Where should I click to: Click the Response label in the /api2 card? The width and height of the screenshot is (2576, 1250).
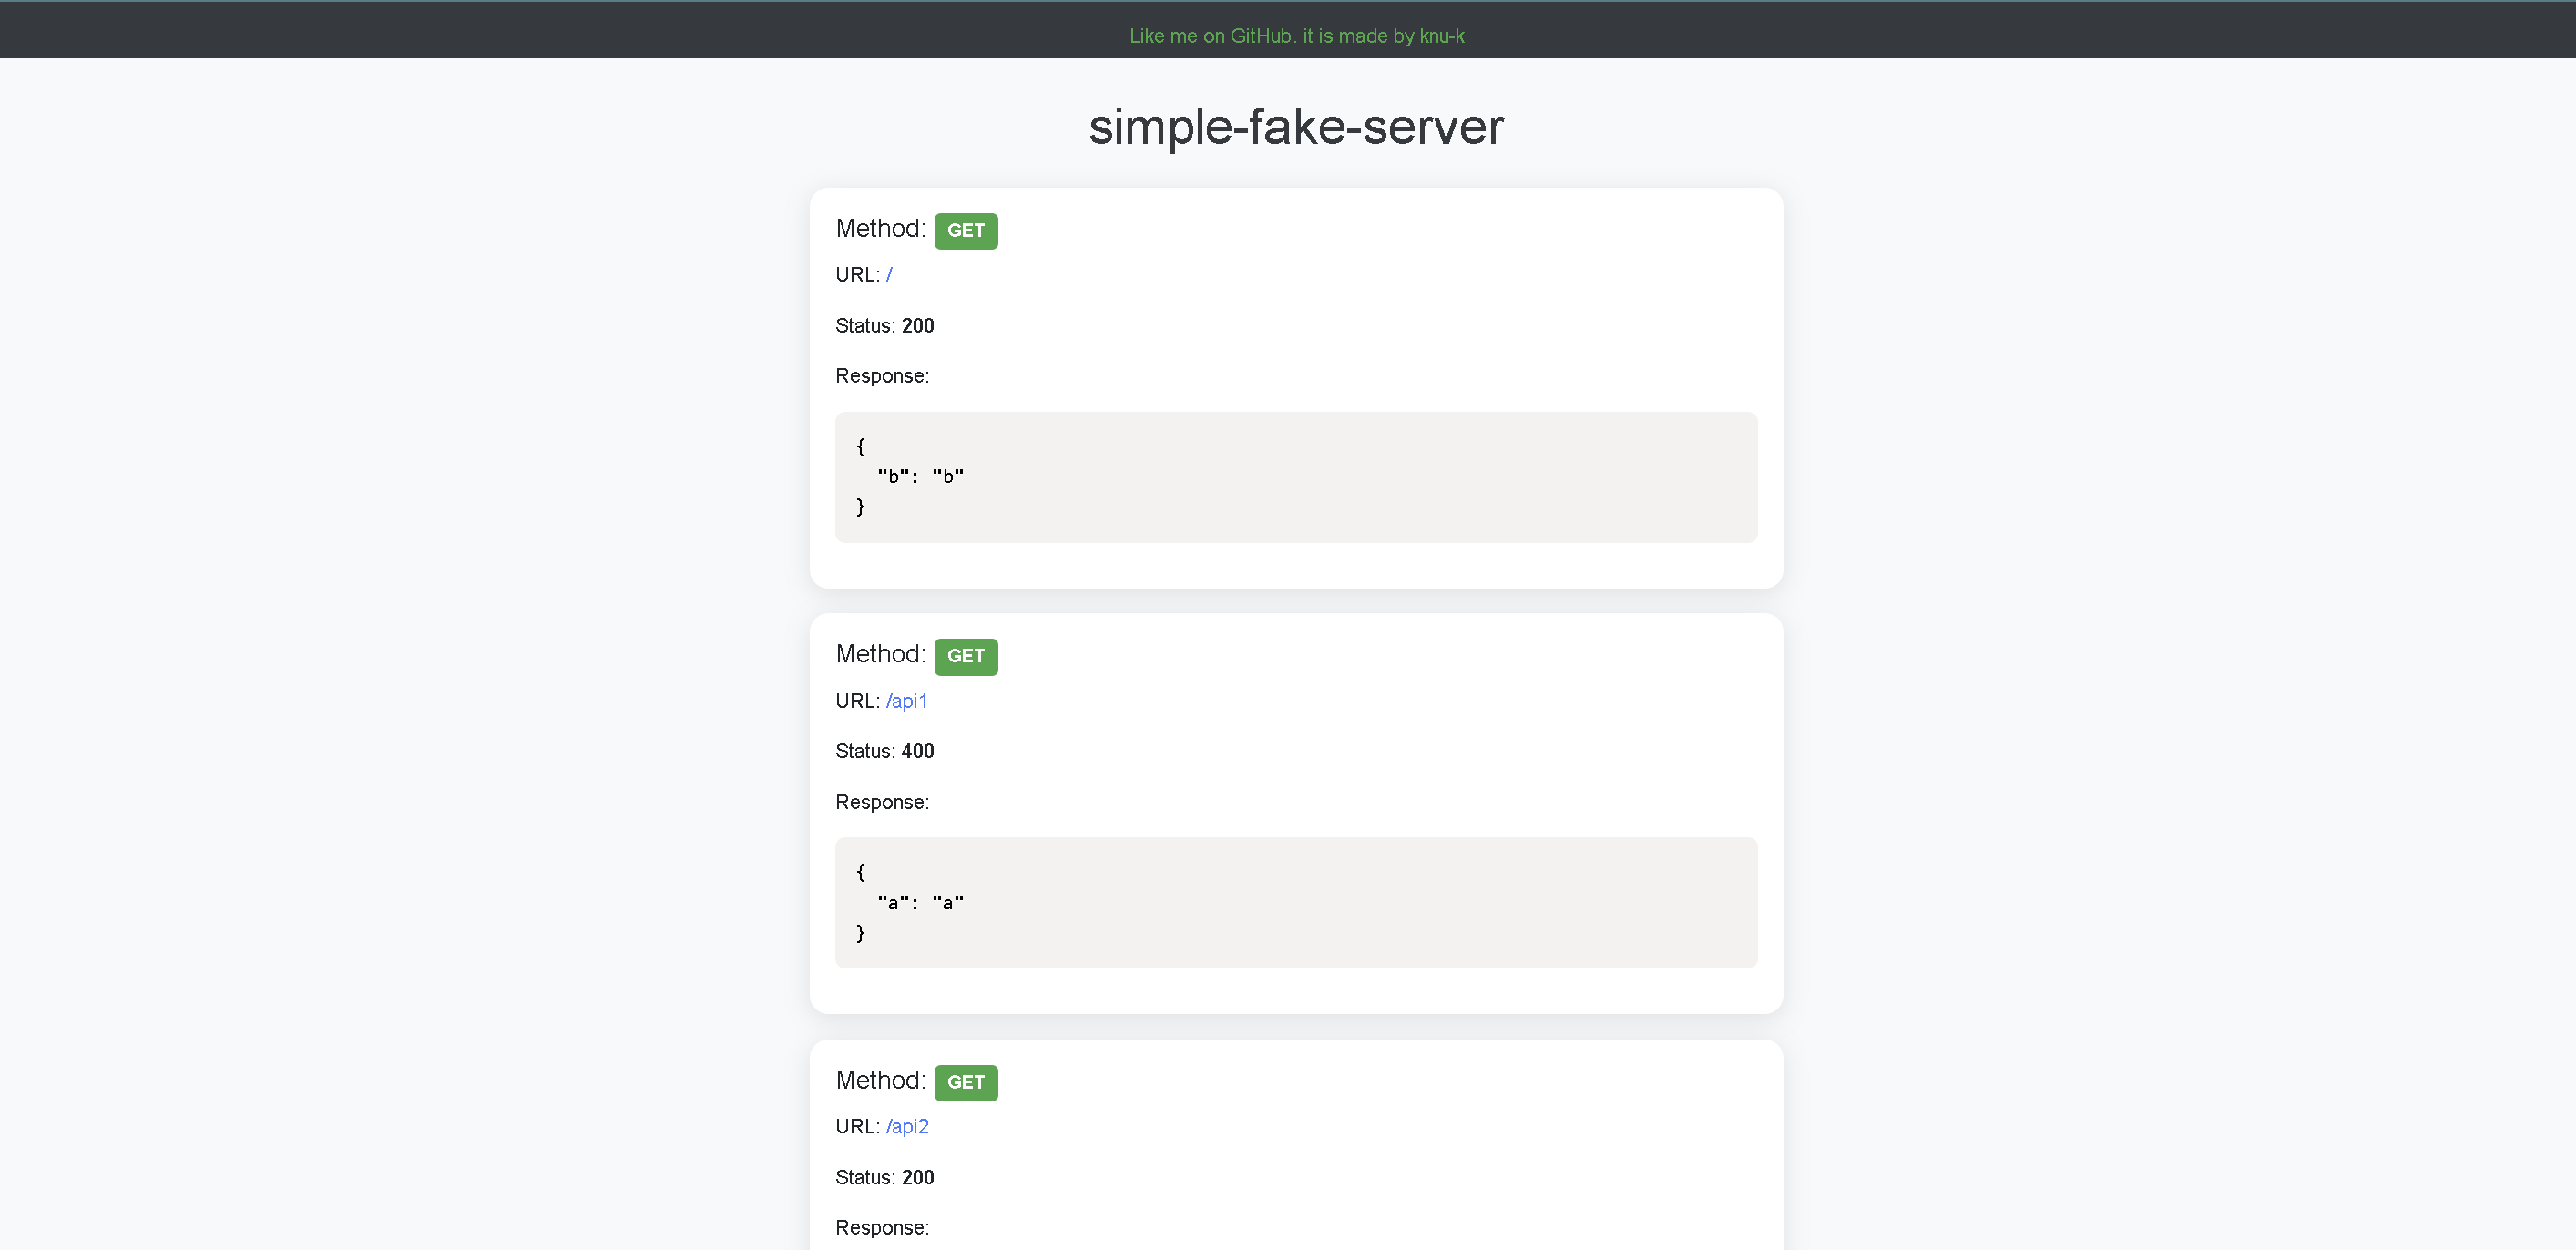881,1228
